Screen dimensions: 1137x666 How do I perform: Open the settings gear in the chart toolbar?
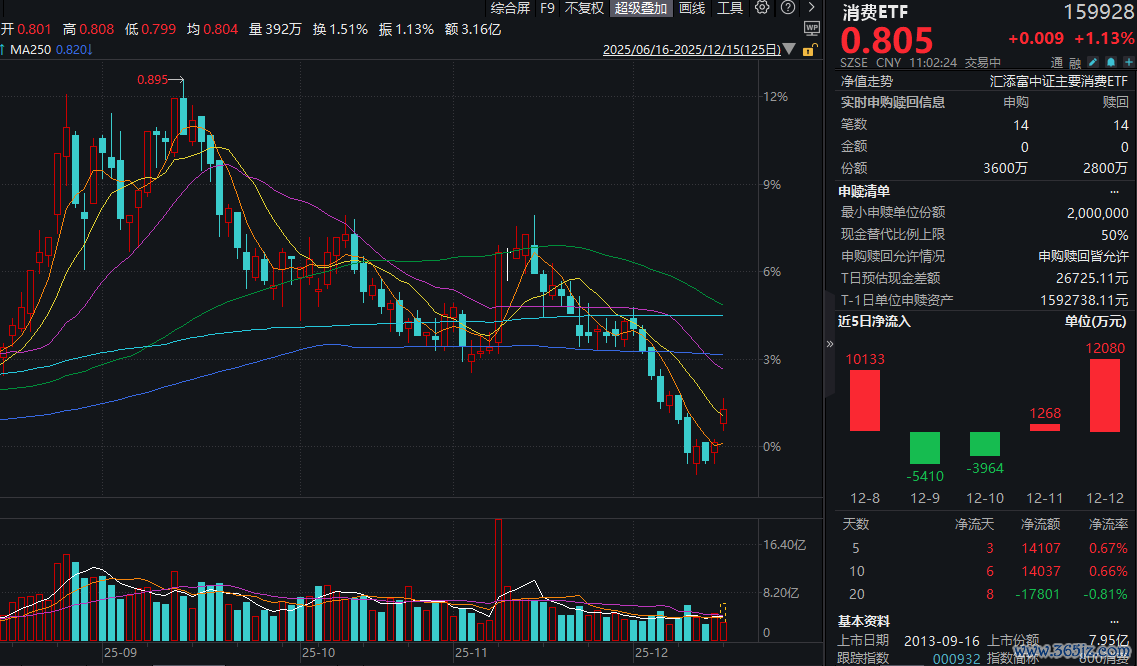762,8
